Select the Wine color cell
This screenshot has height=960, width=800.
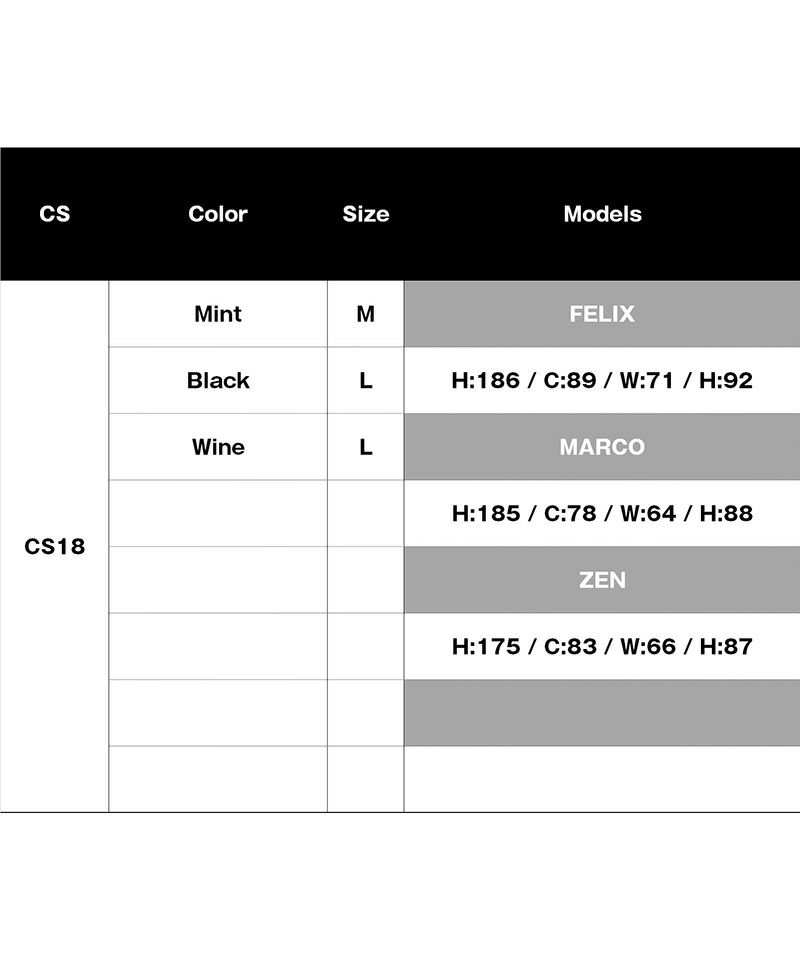[x=217, y=447]
